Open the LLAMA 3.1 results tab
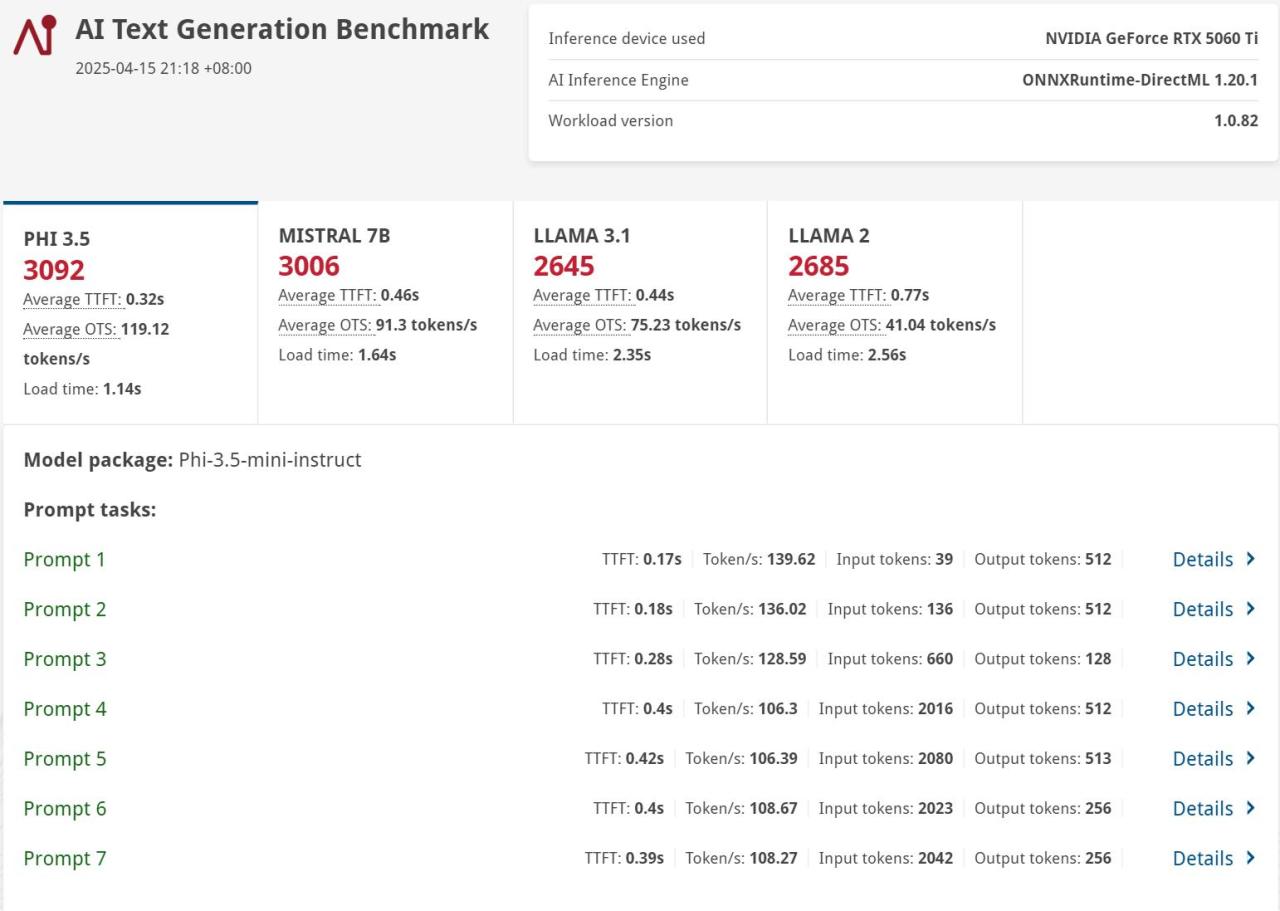The width and height of the screenshot is (1280, 911). 581,236
